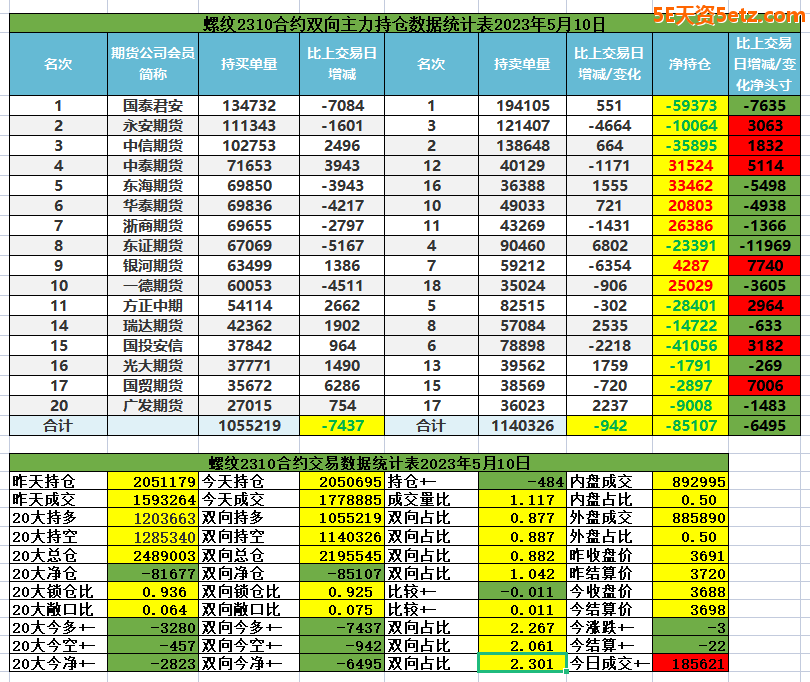Viewport: 810px width, 682px height.
Task: Click the 内盘成交 value 892995
Action: pos(691,482)
